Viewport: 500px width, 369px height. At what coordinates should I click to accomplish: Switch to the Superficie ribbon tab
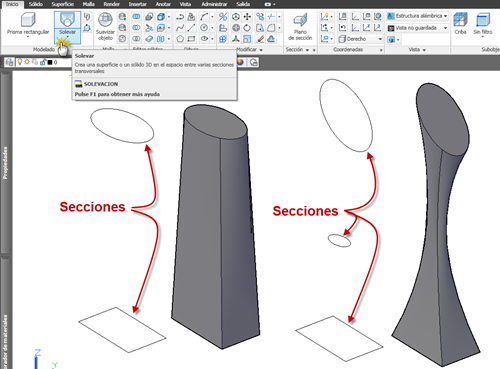click(x=63, y=4)
